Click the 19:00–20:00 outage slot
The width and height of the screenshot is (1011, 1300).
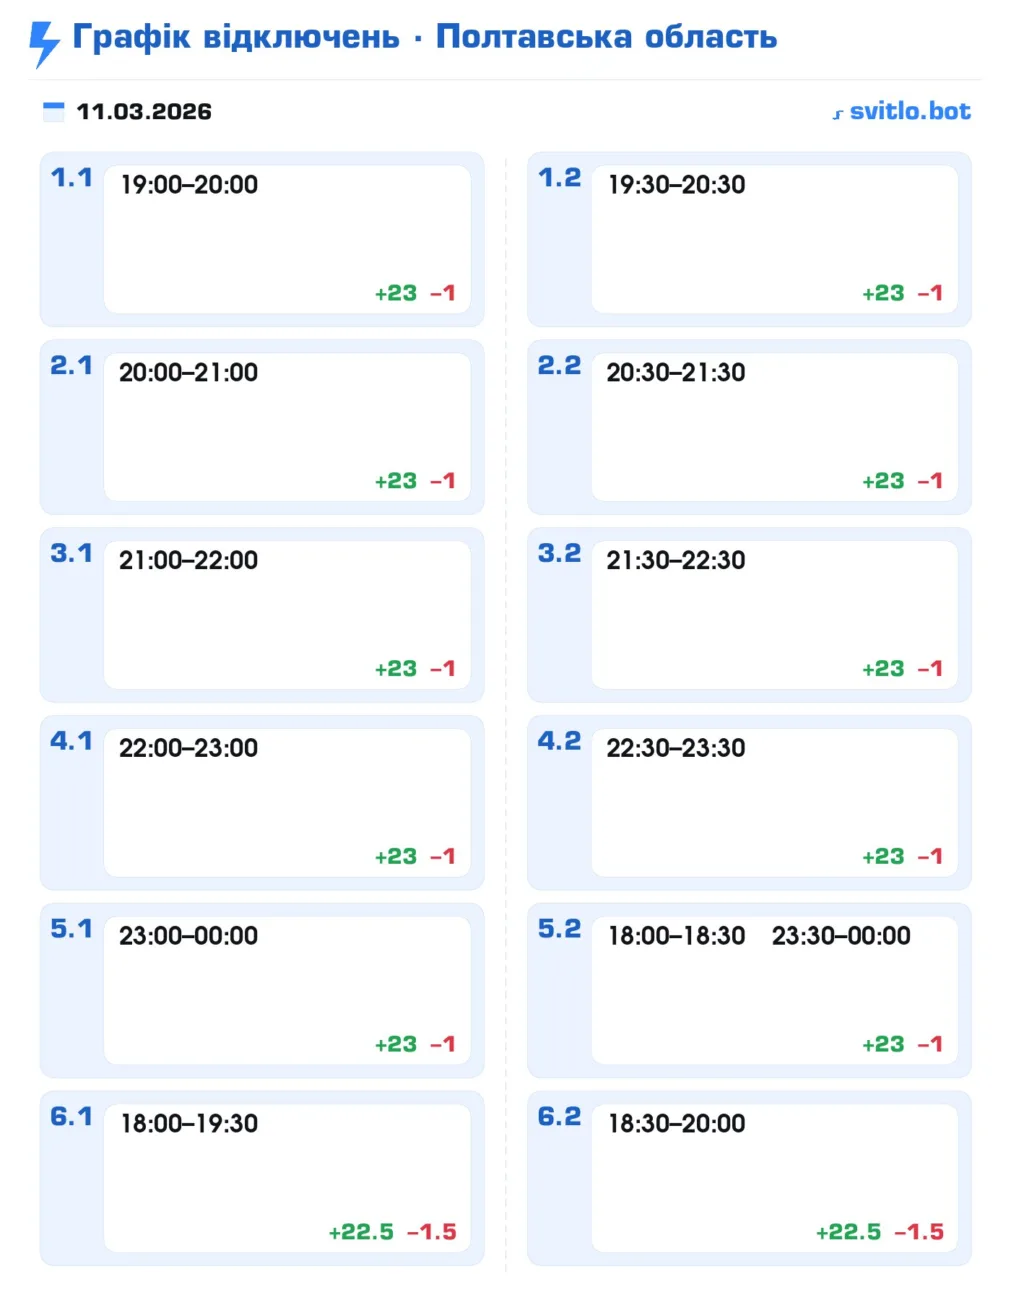(189, 185)
